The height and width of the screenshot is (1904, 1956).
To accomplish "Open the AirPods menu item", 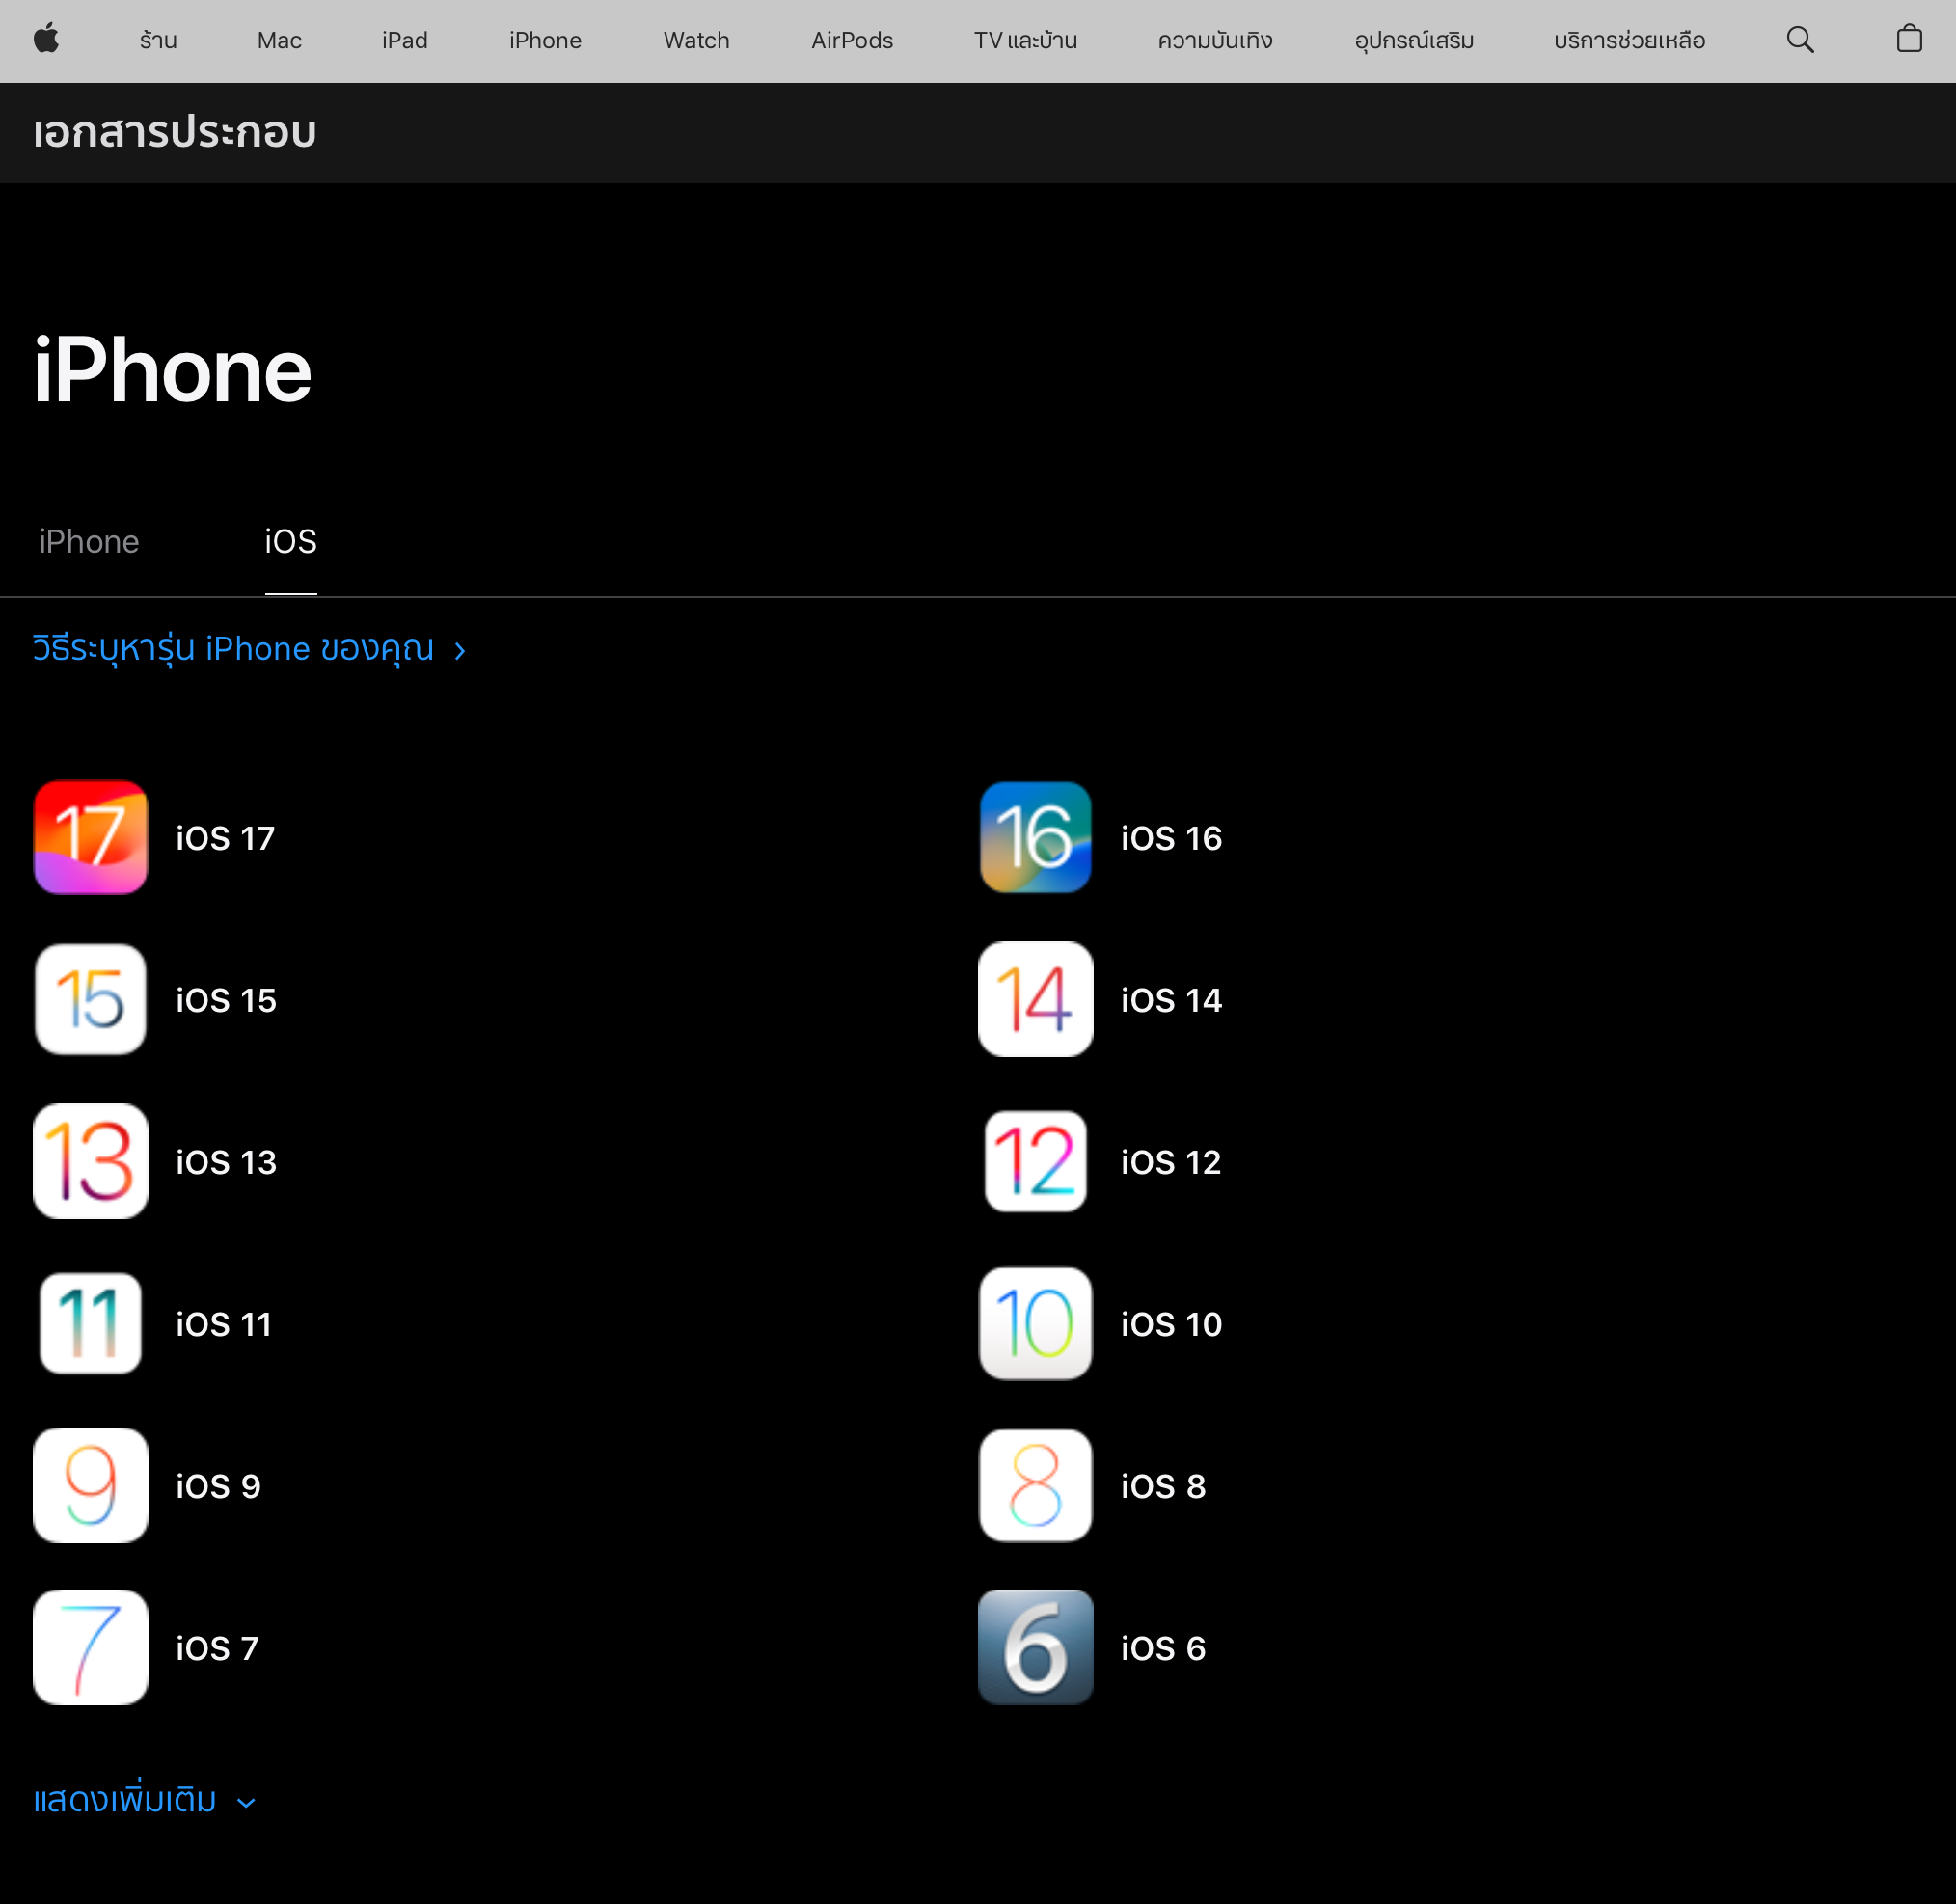I will point(851,40).
